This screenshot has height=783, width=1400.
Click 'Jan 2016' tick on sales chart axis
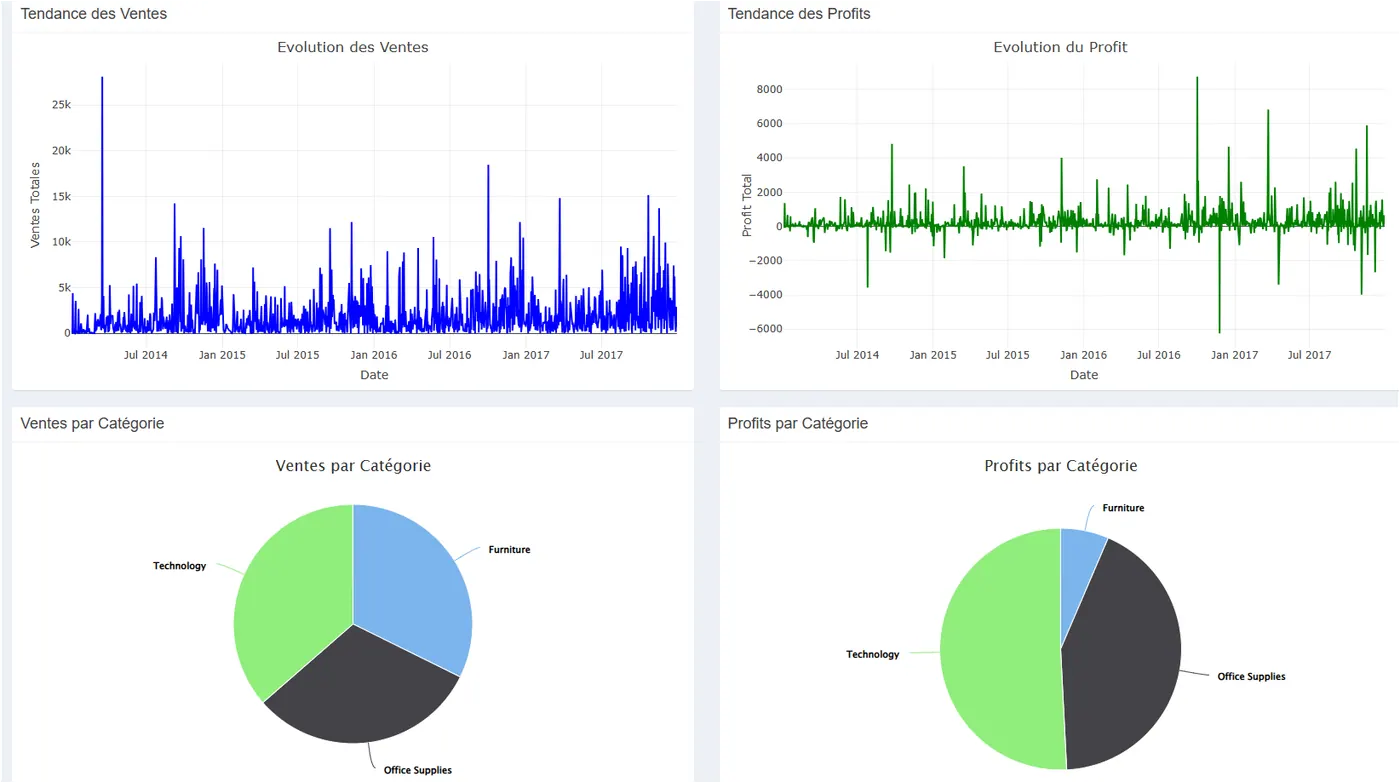click(x=373, y=355)
